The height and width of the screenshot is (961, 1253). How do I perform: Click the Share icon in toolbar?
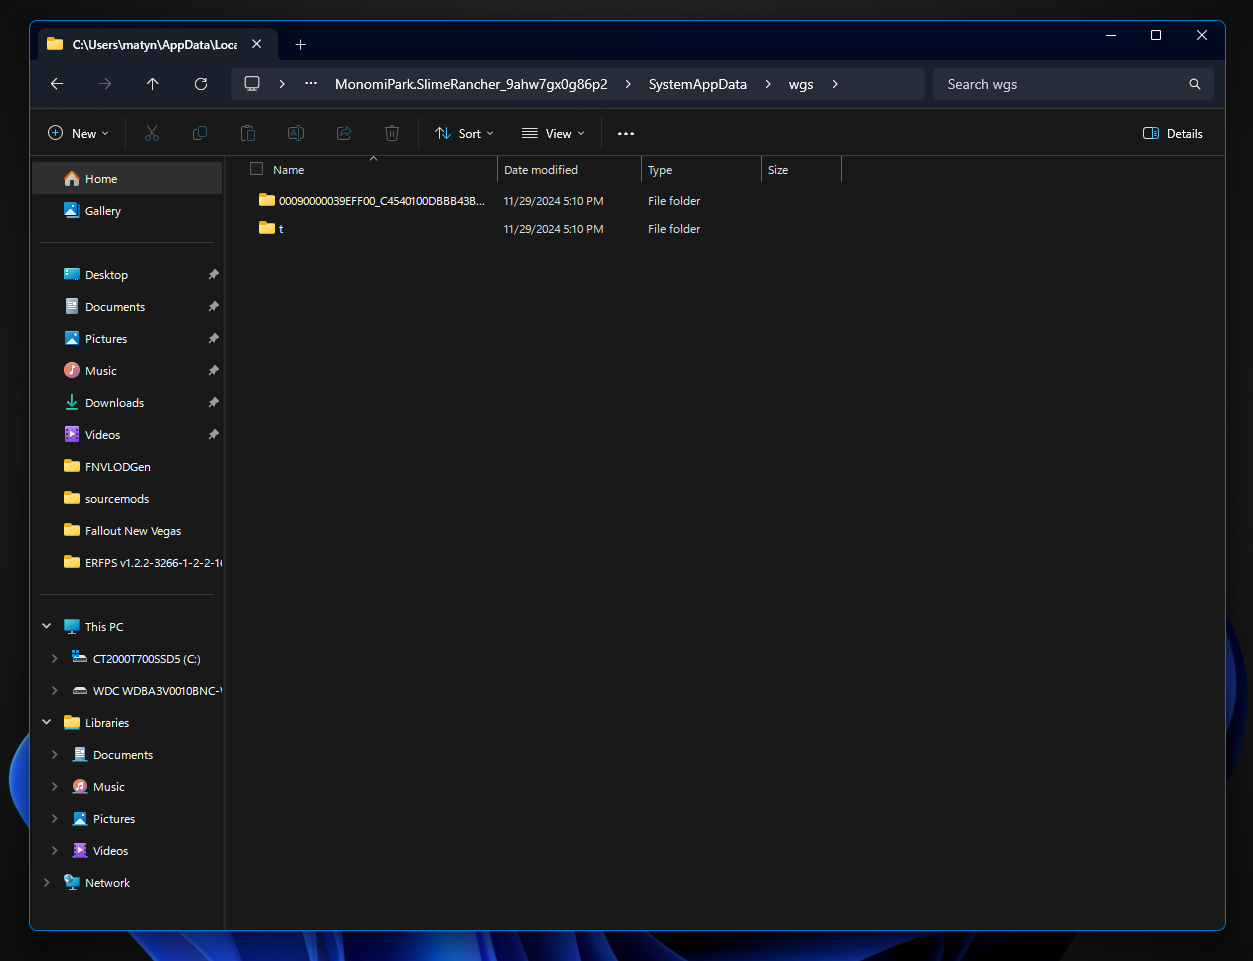[x=344, y=133]
